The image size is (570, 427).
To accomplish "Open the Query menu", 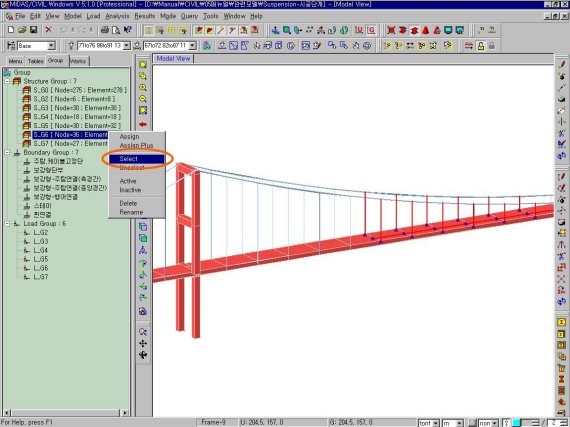I will tap(189, 16).
